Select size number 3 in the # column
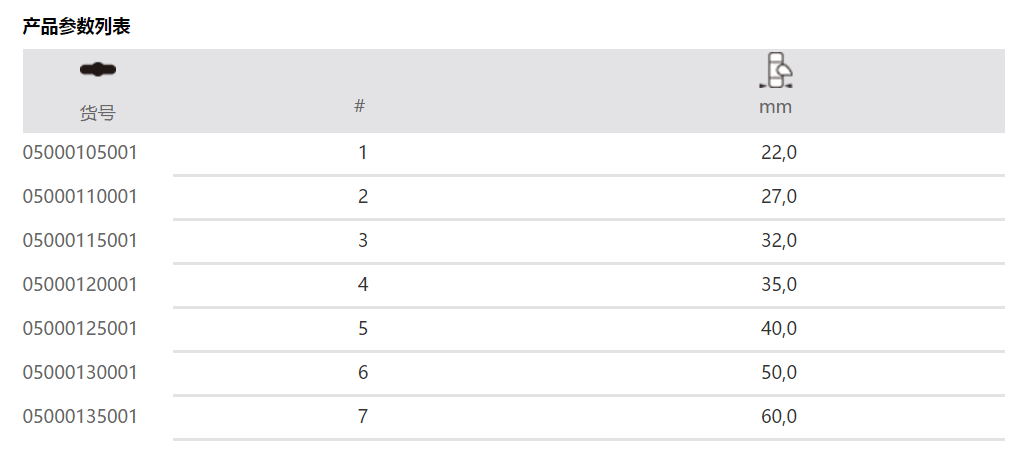 pos(363,241)
